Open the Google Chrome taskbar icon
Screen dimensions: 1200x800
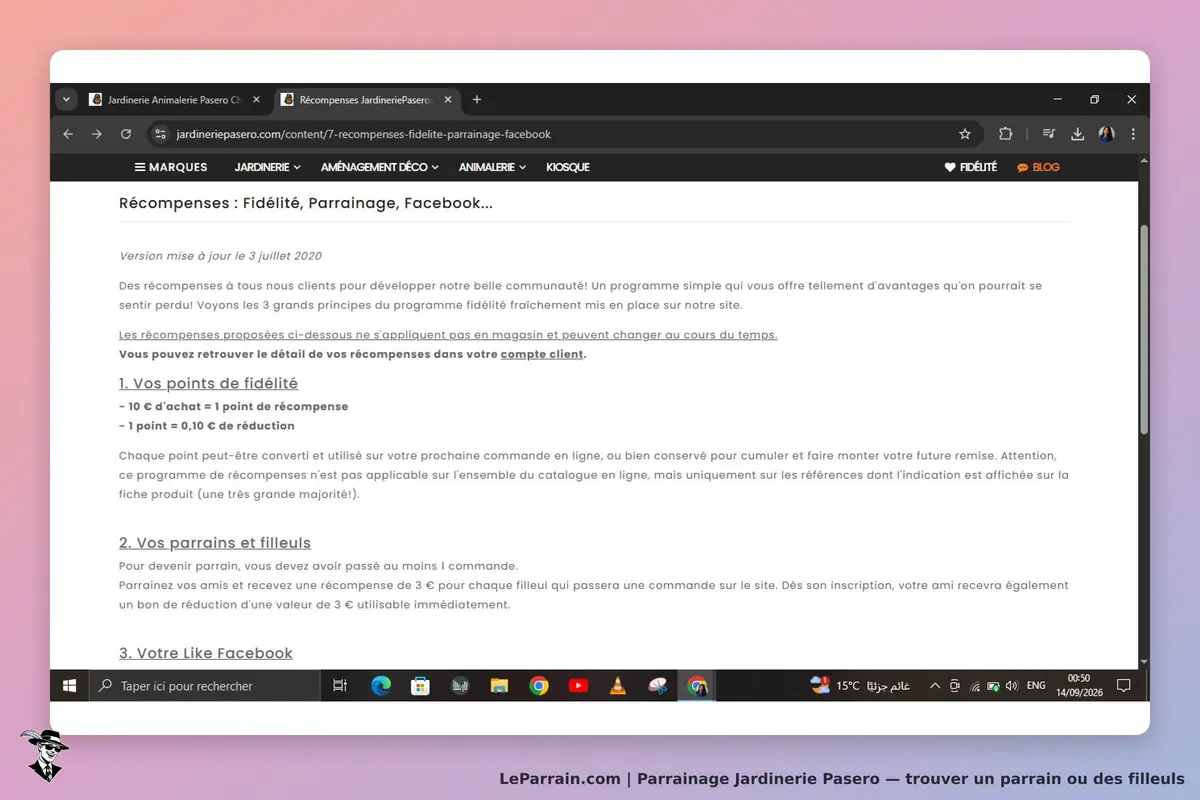(x=539, y=686)
